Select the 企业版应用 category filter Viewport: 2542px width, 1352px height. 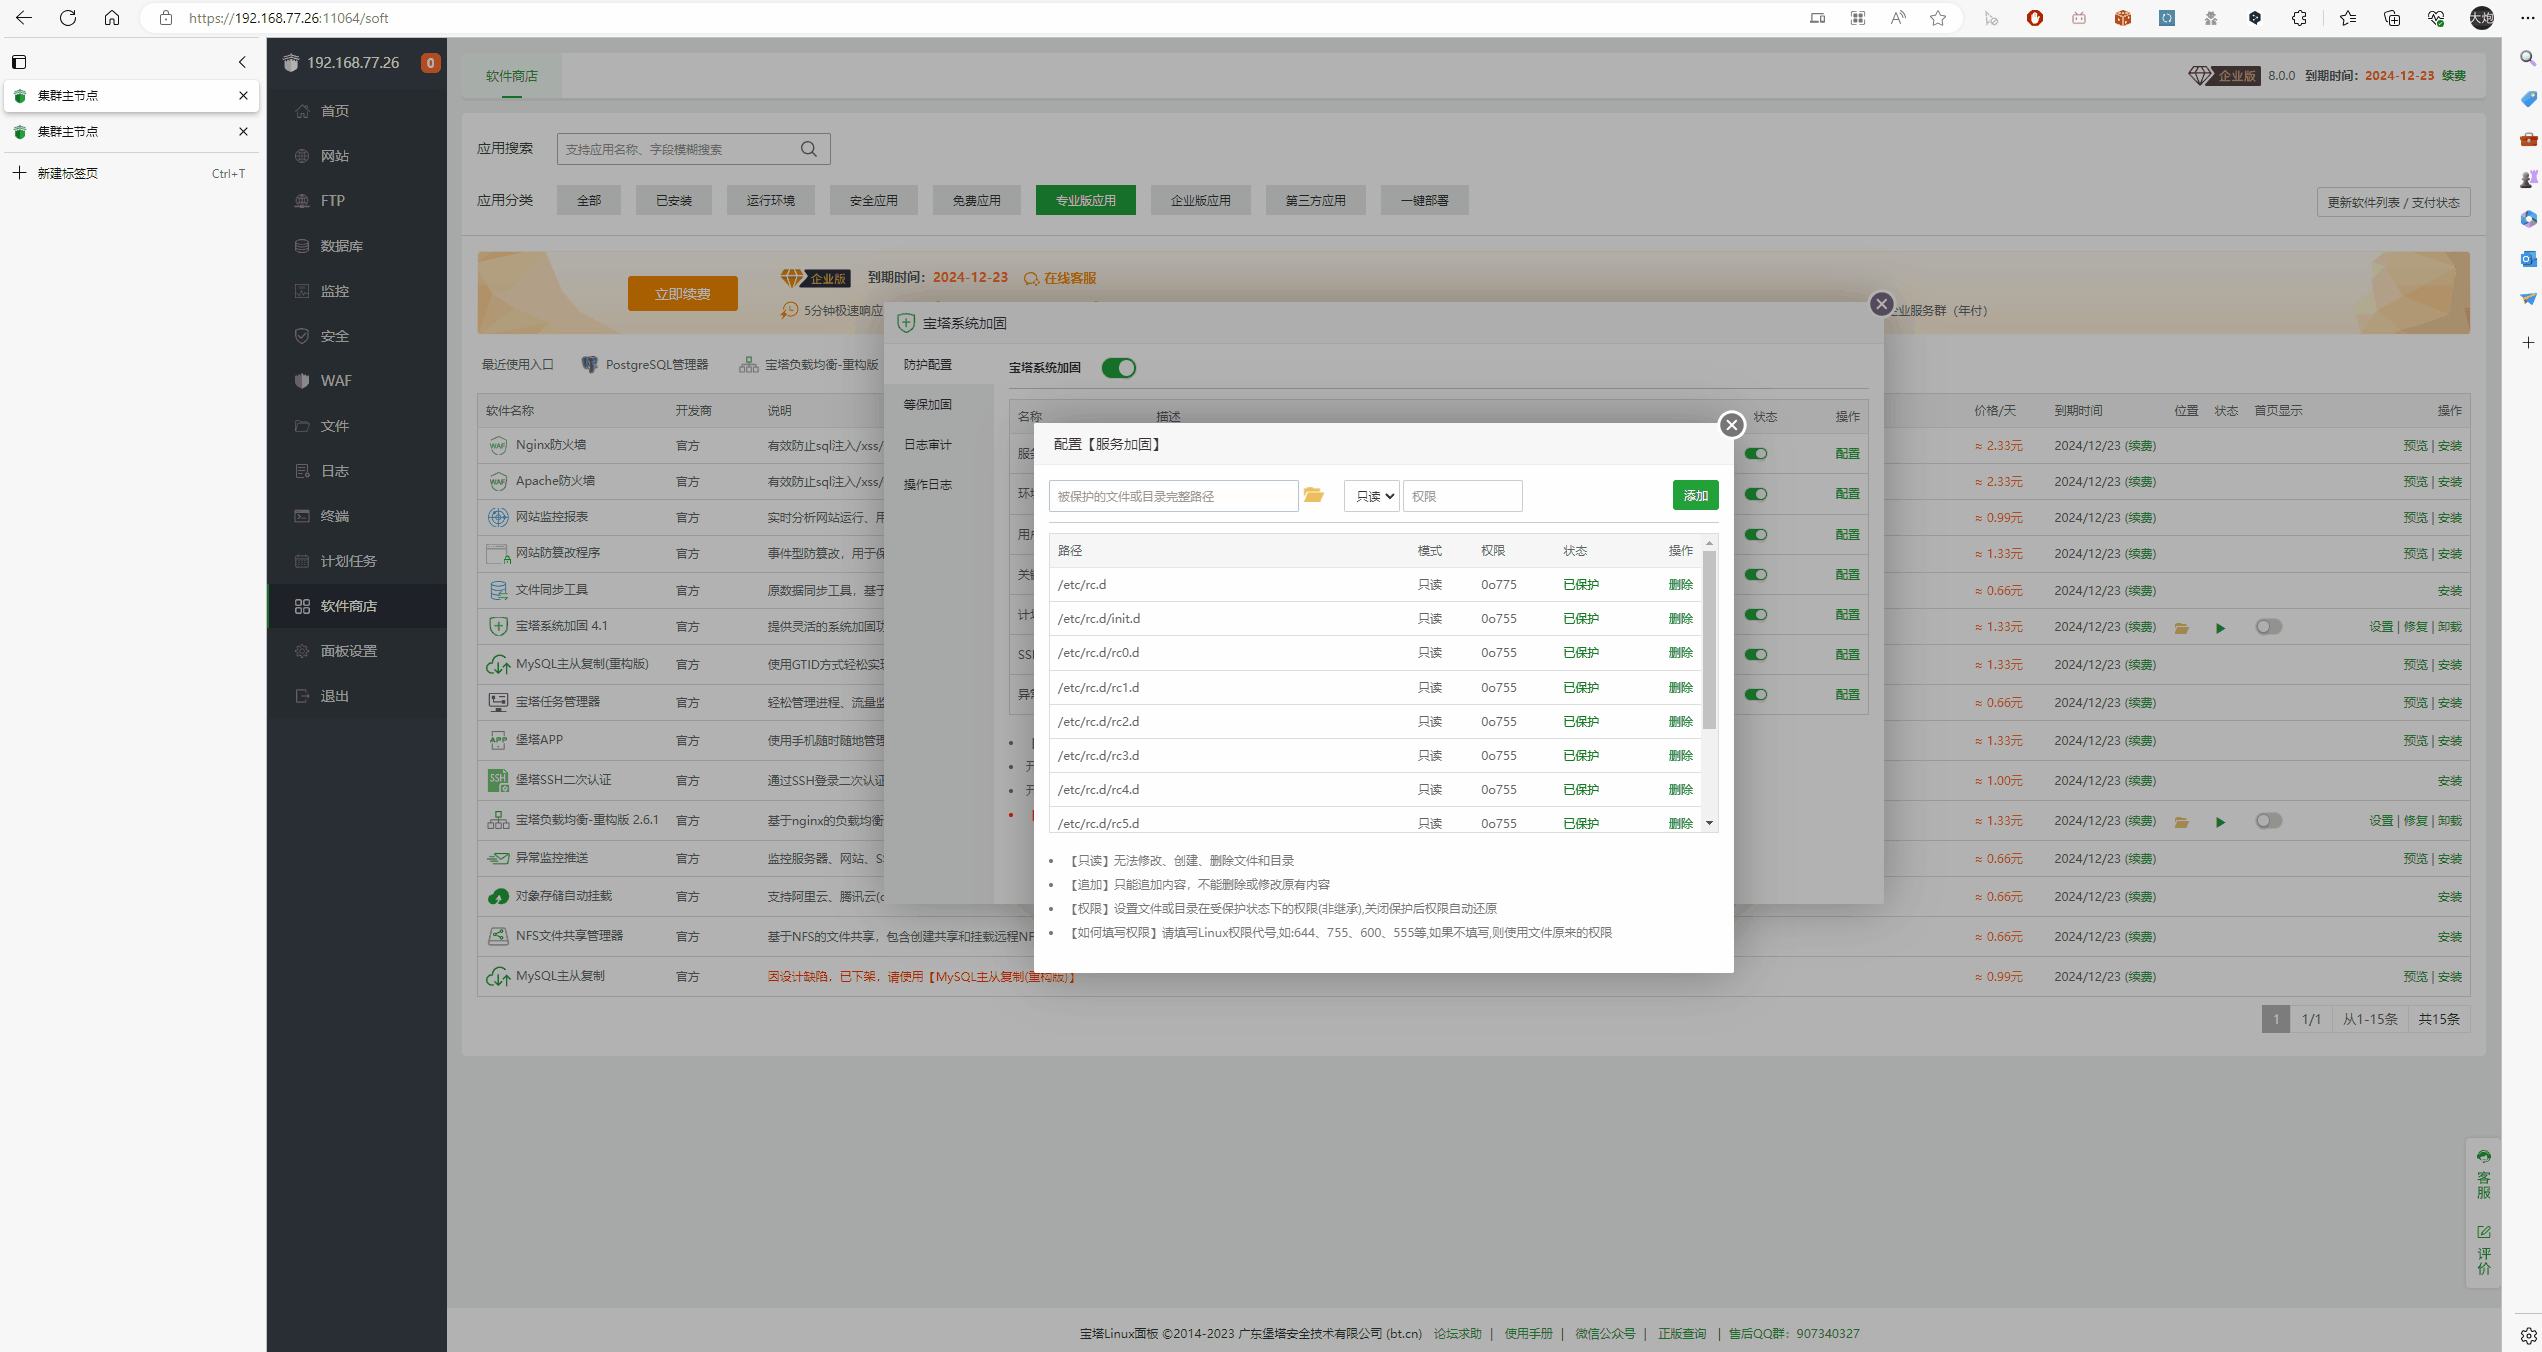click(1200, 200)
